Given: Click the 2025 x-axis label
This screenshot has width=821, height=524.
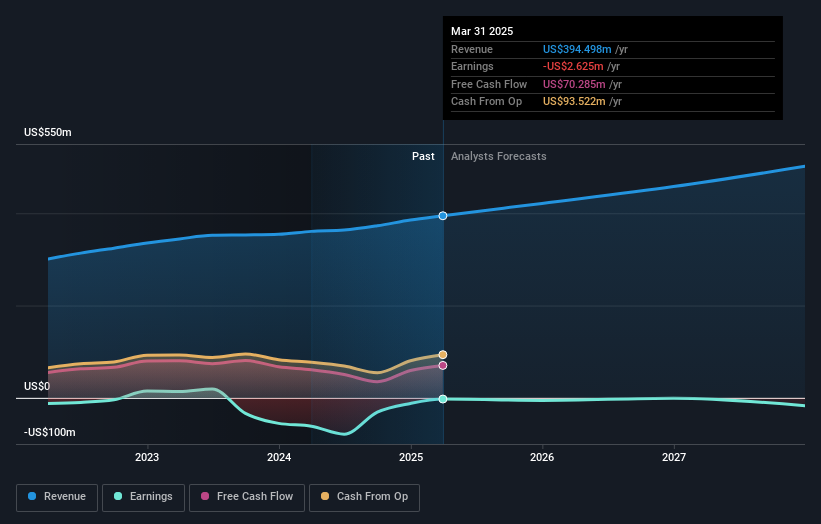Looking at the screenshot, I should [411, 457].
